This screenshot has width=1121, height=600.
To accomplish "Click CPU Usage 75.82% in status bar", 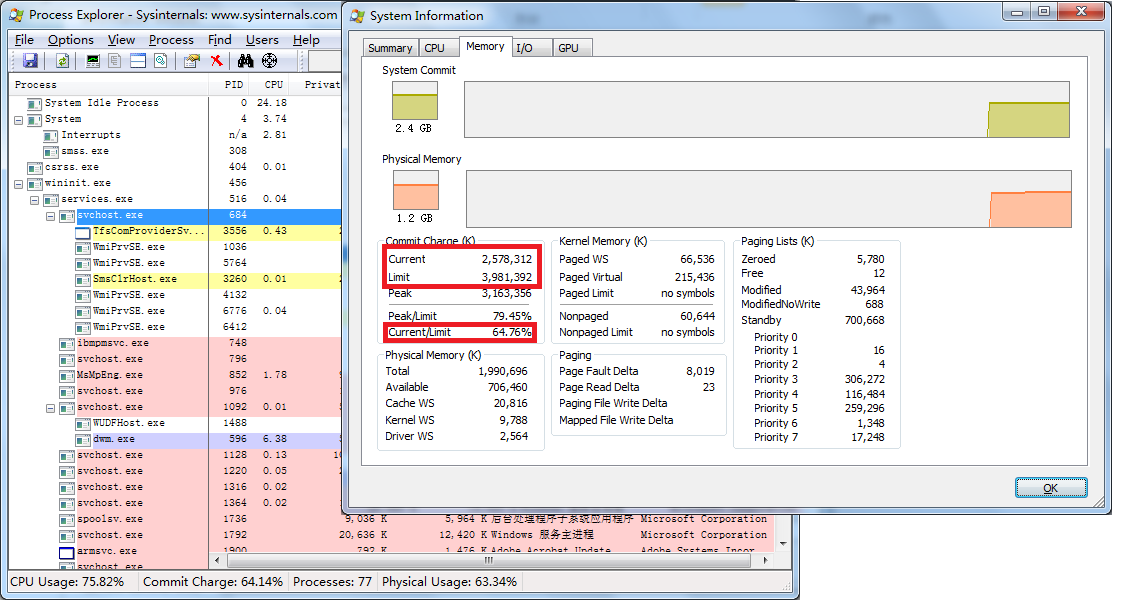I will point(67,582).
